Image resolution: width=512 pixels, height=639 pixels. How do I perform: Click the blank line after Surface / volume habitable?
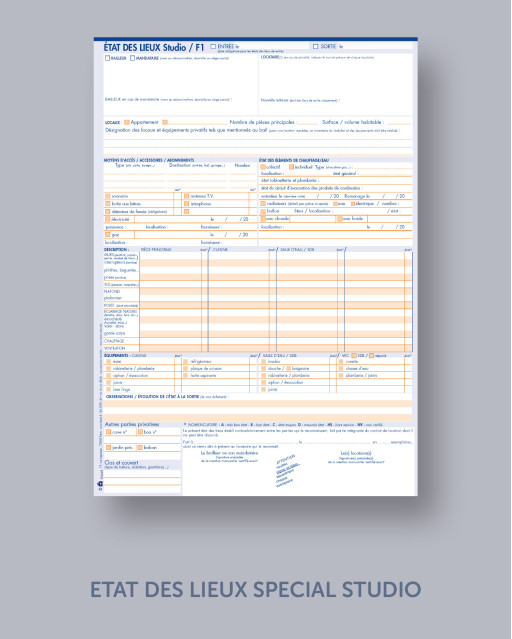coord(399,123)
